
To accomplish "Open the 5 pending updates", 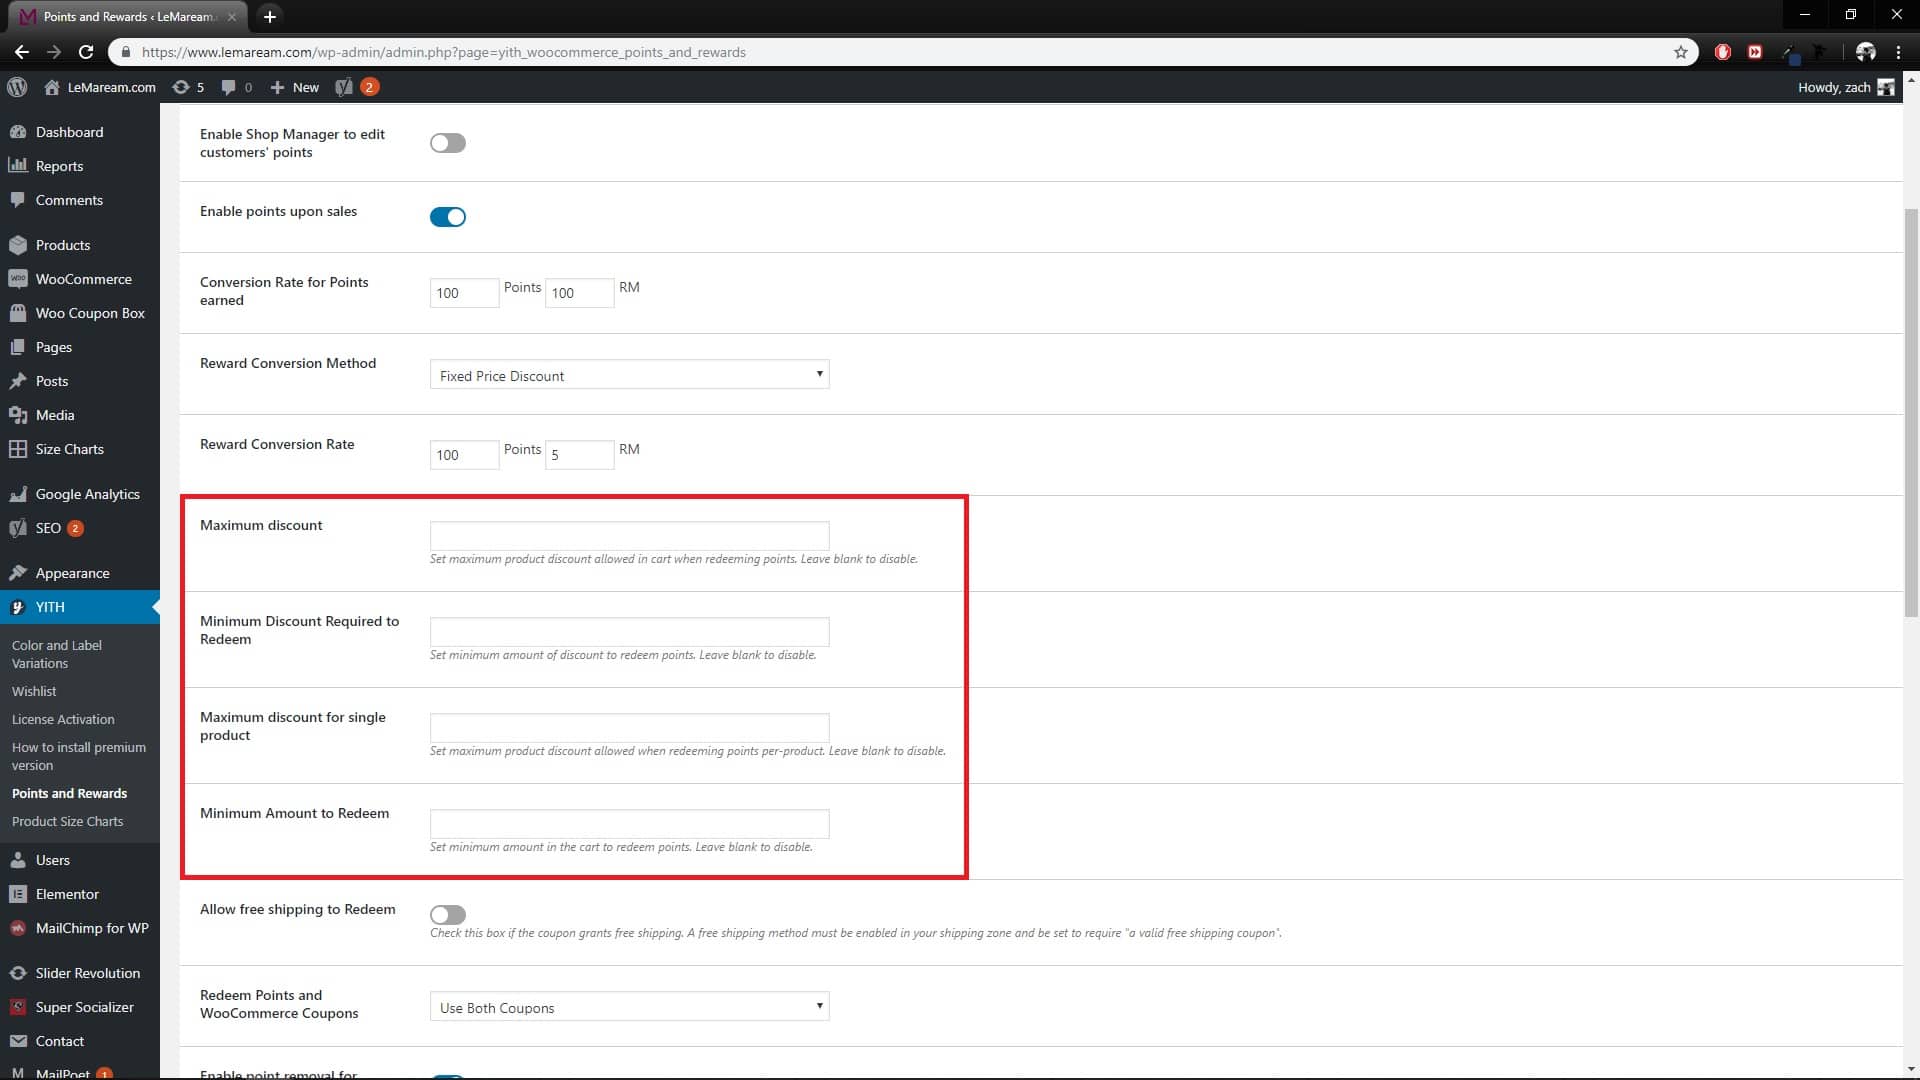I will pyautogui.click(x=188, y=87).
